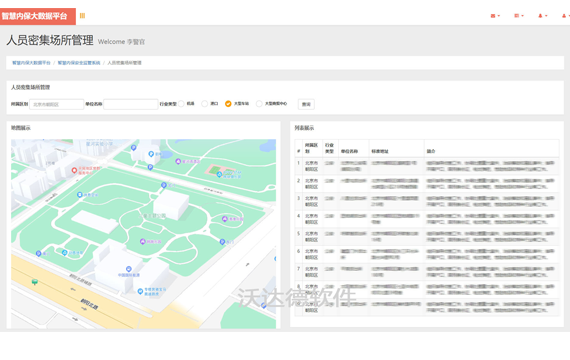The image size is (570, 360).
Task: Click the user profile icon at far right
Action: click(564, 16)
